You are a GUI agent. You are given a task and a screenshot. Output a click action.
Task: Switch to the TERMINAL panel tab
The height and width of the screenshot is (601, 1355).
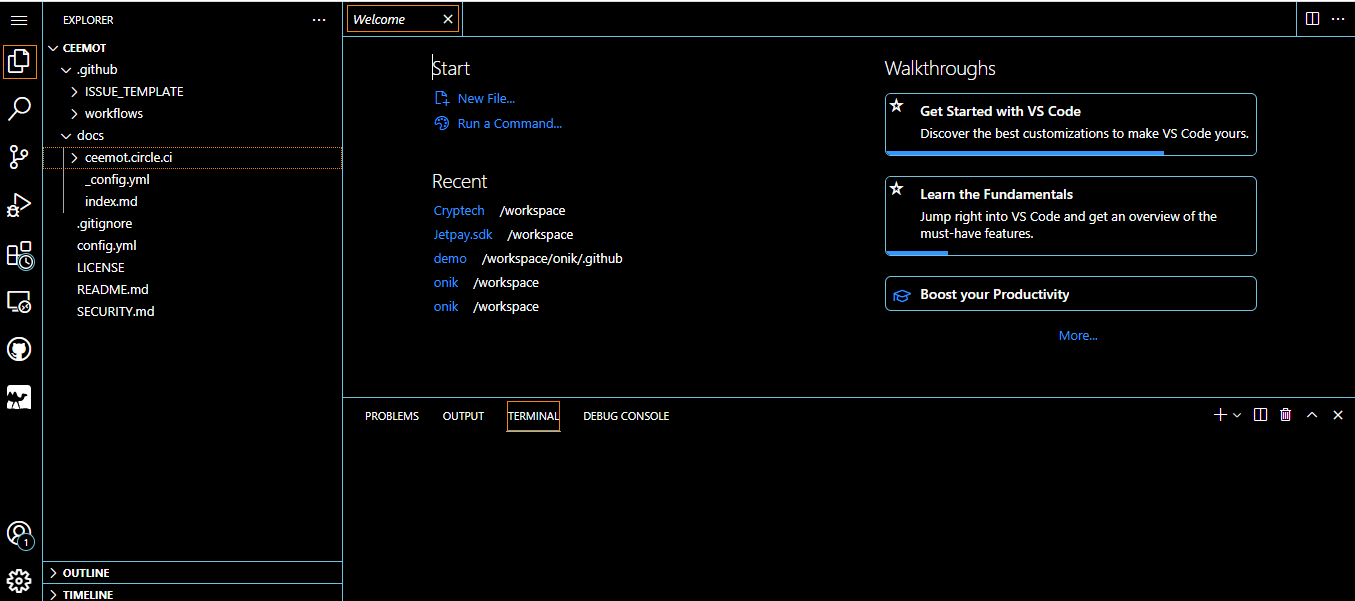click(x=533, y=416)
